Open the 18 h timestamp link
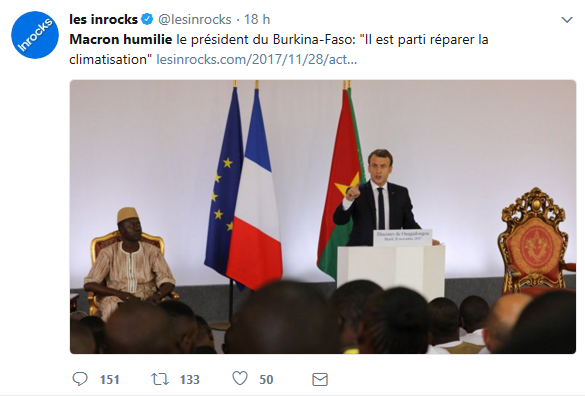 pos(257,19)
